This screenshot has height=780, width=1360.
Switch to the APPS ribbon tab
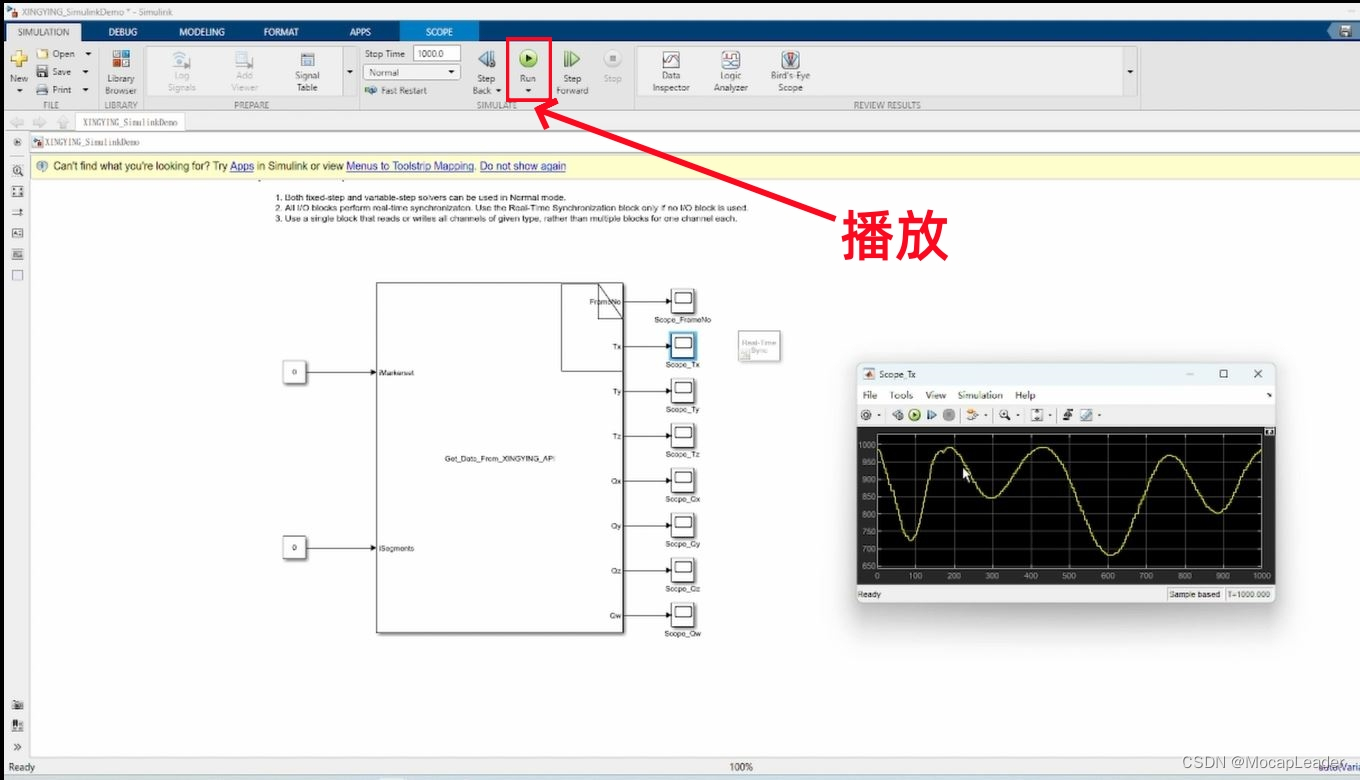point(360,32)
